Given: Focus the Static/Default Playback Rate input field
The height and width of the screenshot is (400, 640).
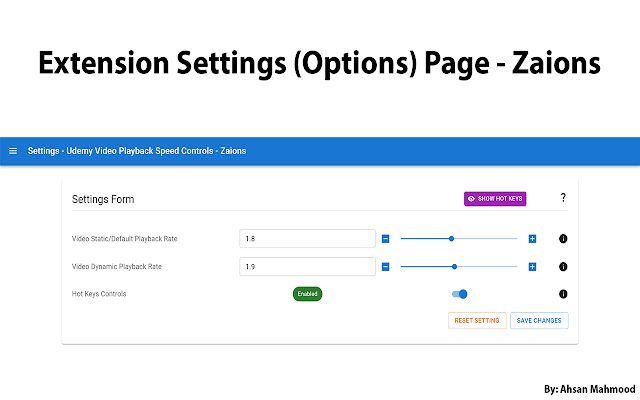Looking at the screenshot, I should tap(307, 239).
